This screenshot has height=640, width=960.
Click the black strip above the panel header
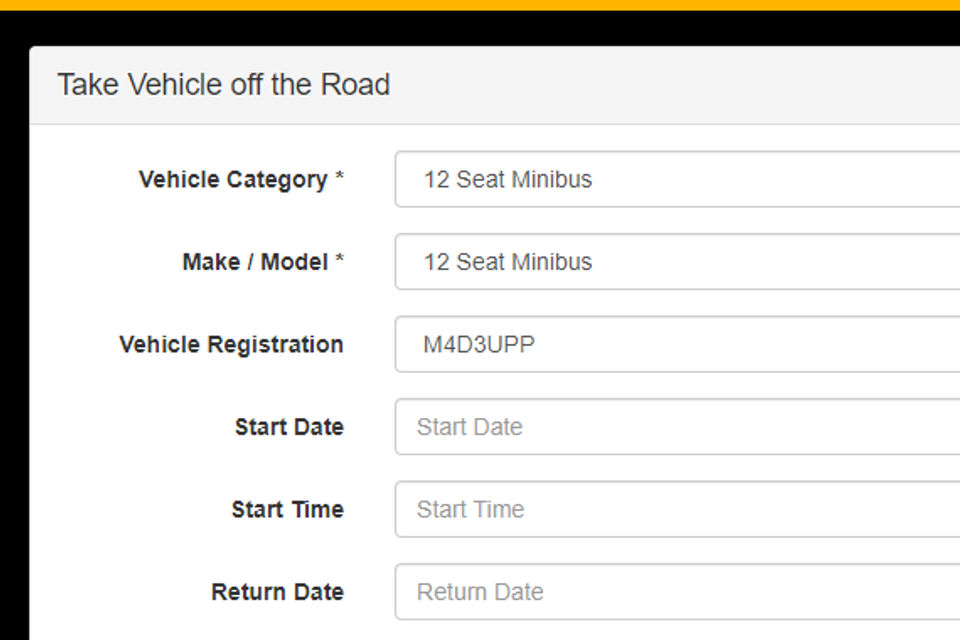[x=480, y=28]
